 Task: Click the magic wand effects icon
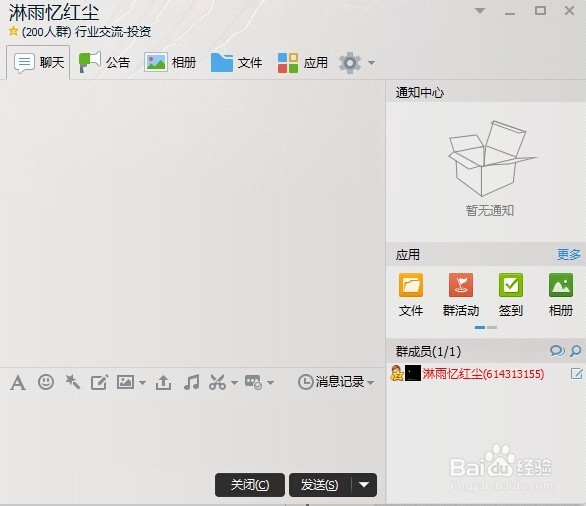point(73,382)
